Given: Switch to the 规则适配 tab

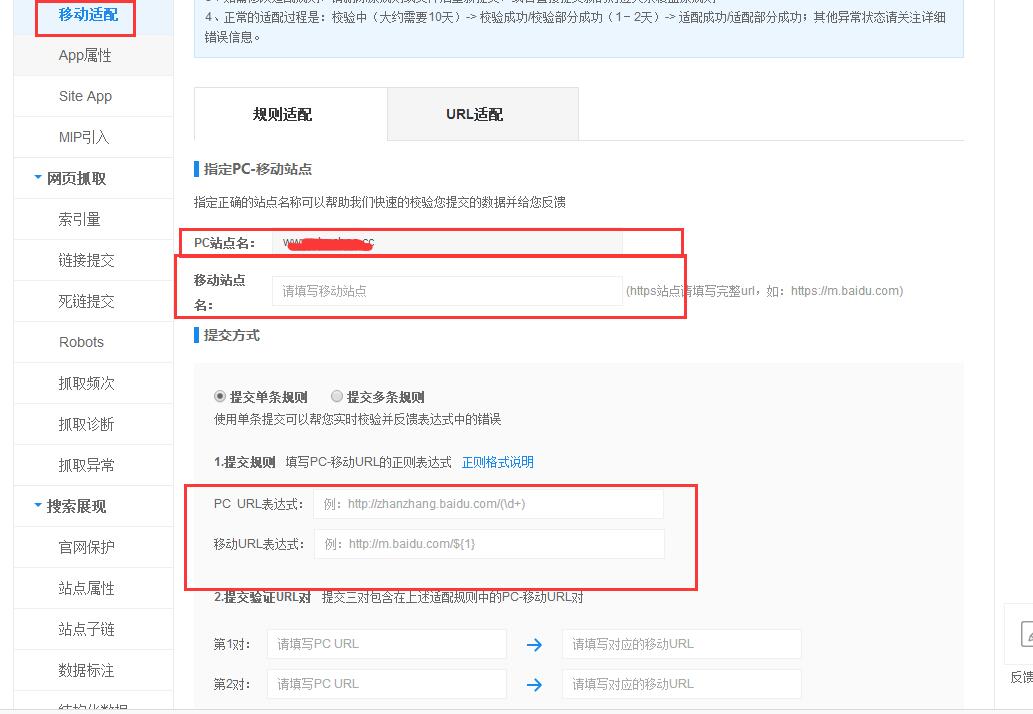Looking at the screenshot, I should pos(282,114).
